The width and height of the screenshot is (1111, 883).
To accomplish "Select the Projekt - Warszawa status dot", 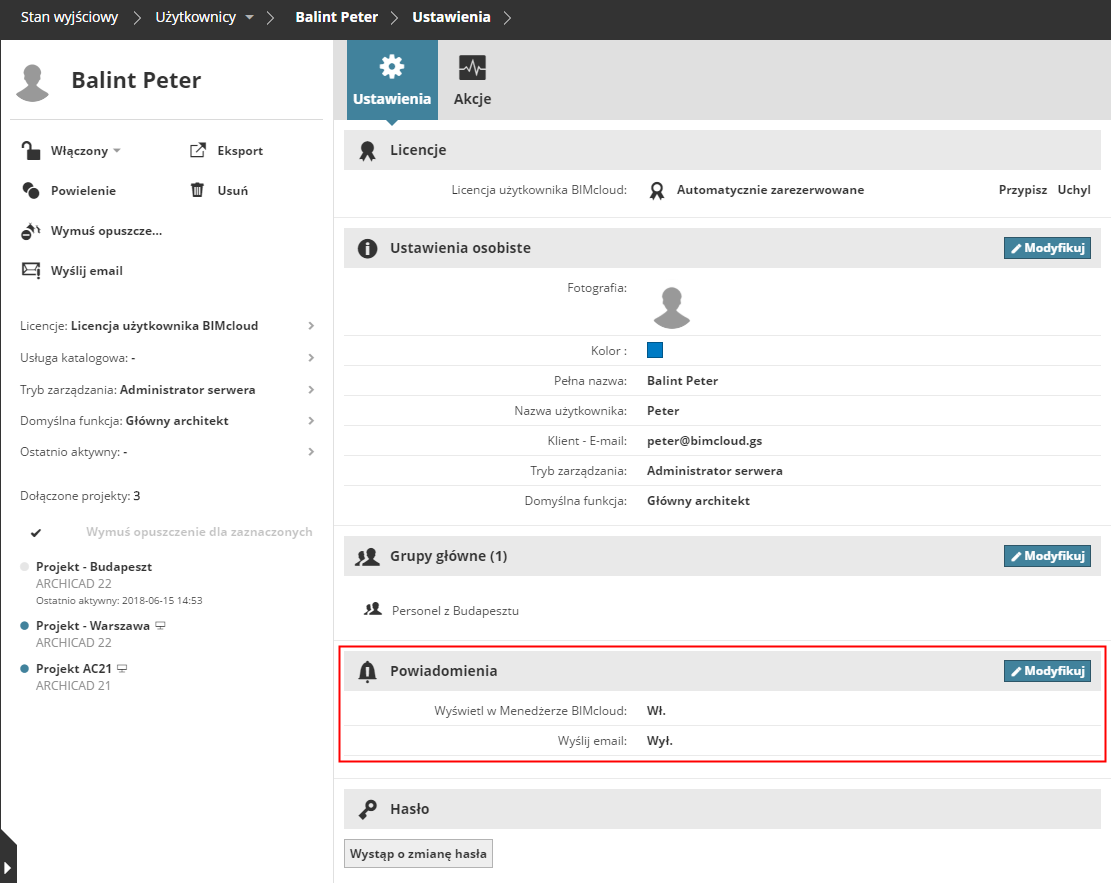I will pyautogui.click(x=25, y=626).
